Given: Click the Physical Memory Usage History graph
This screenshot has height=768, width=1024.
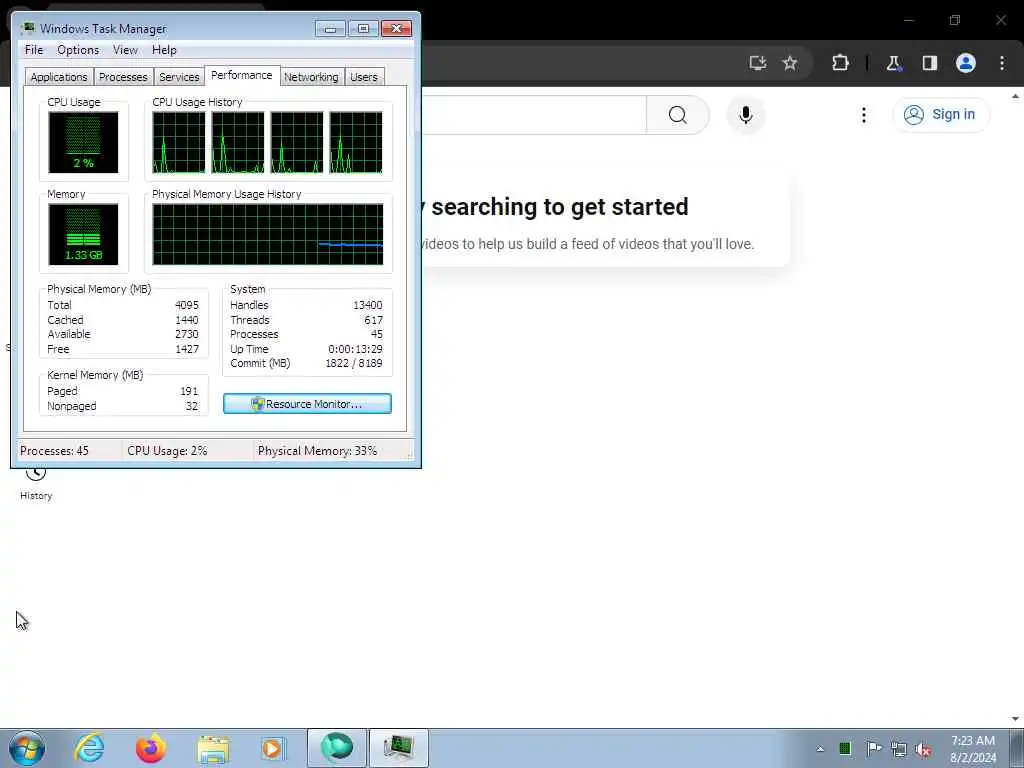Looking at the screenshot, I should (x=268, y=234).
